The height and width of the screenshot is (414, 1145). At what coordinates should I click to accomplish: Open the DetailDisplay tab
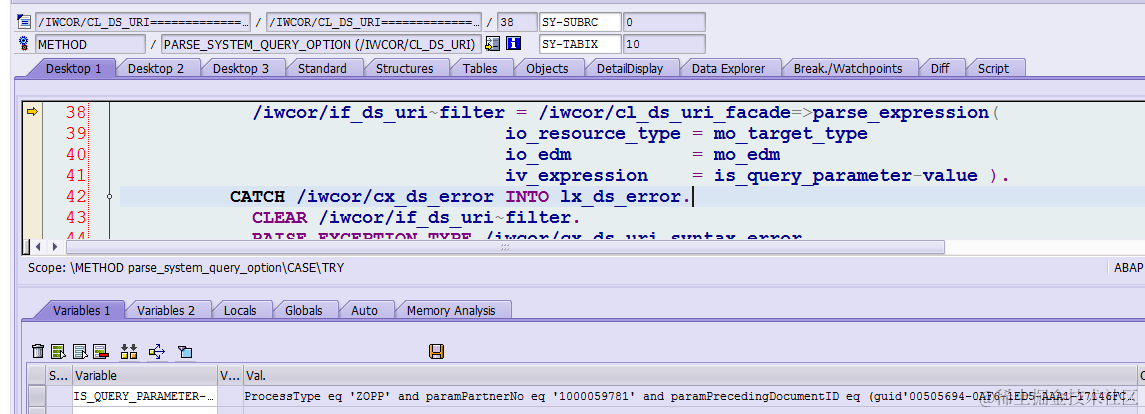tap(630, 69)
